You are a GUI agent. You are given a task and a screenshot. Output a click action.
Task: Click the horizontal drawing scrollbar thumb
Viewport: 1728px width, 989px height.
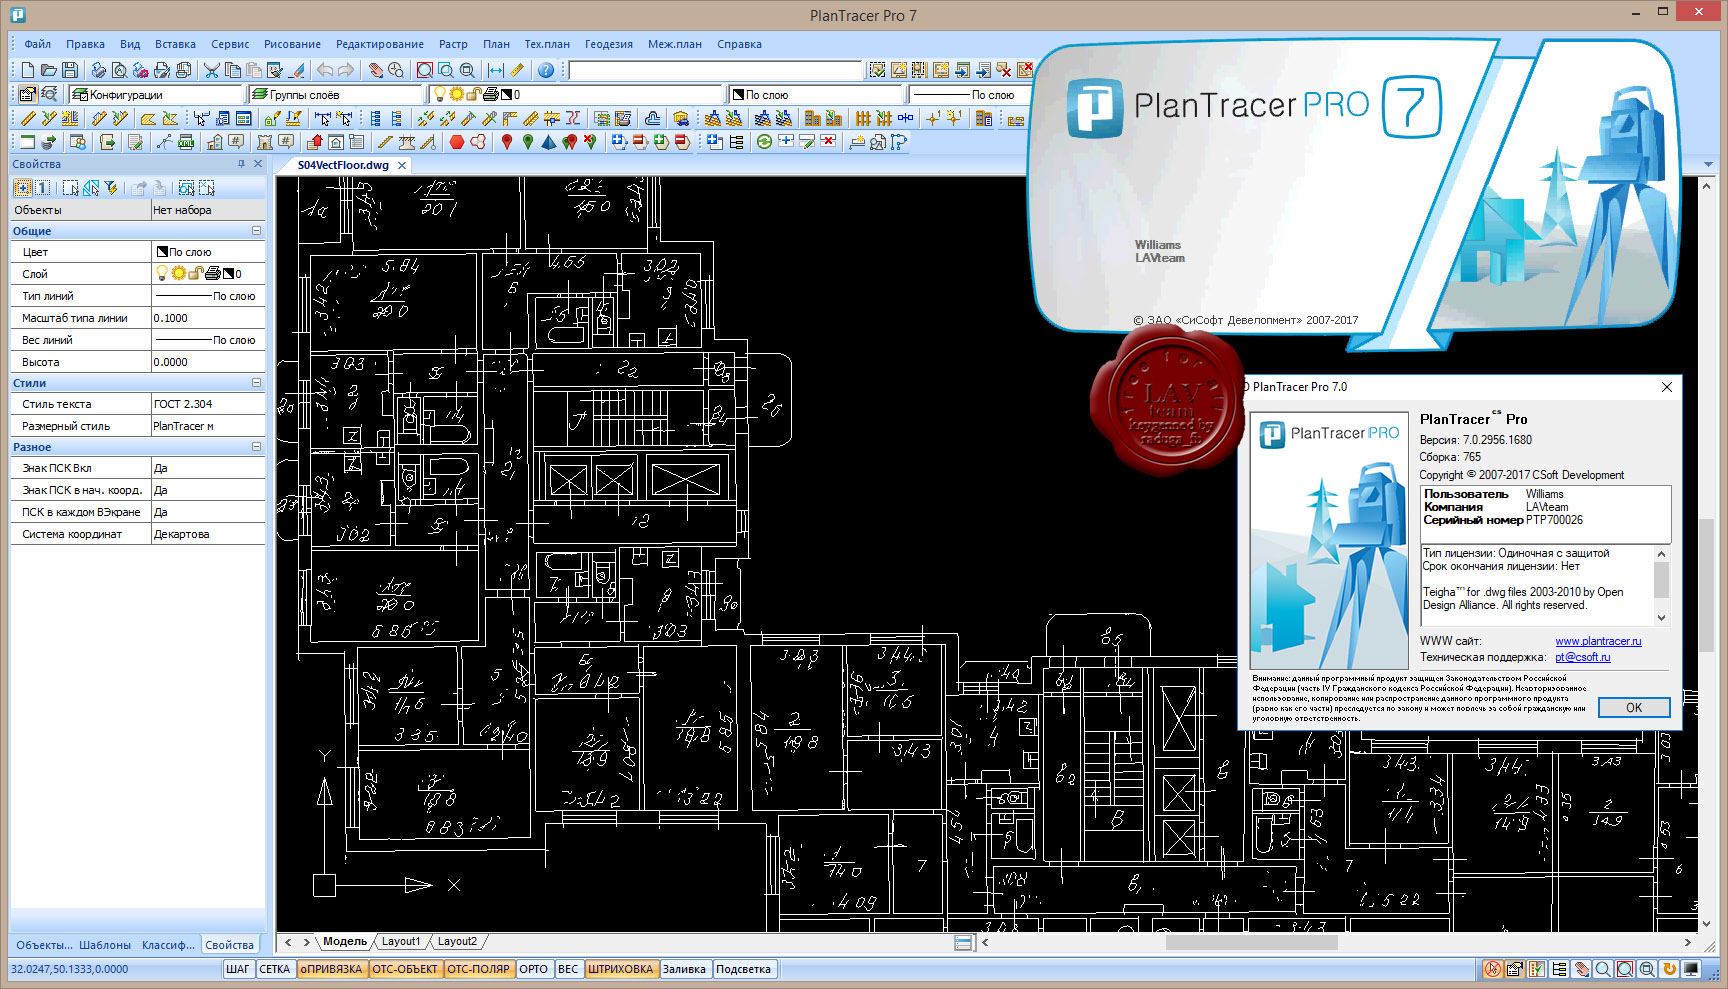point(1252,942)
